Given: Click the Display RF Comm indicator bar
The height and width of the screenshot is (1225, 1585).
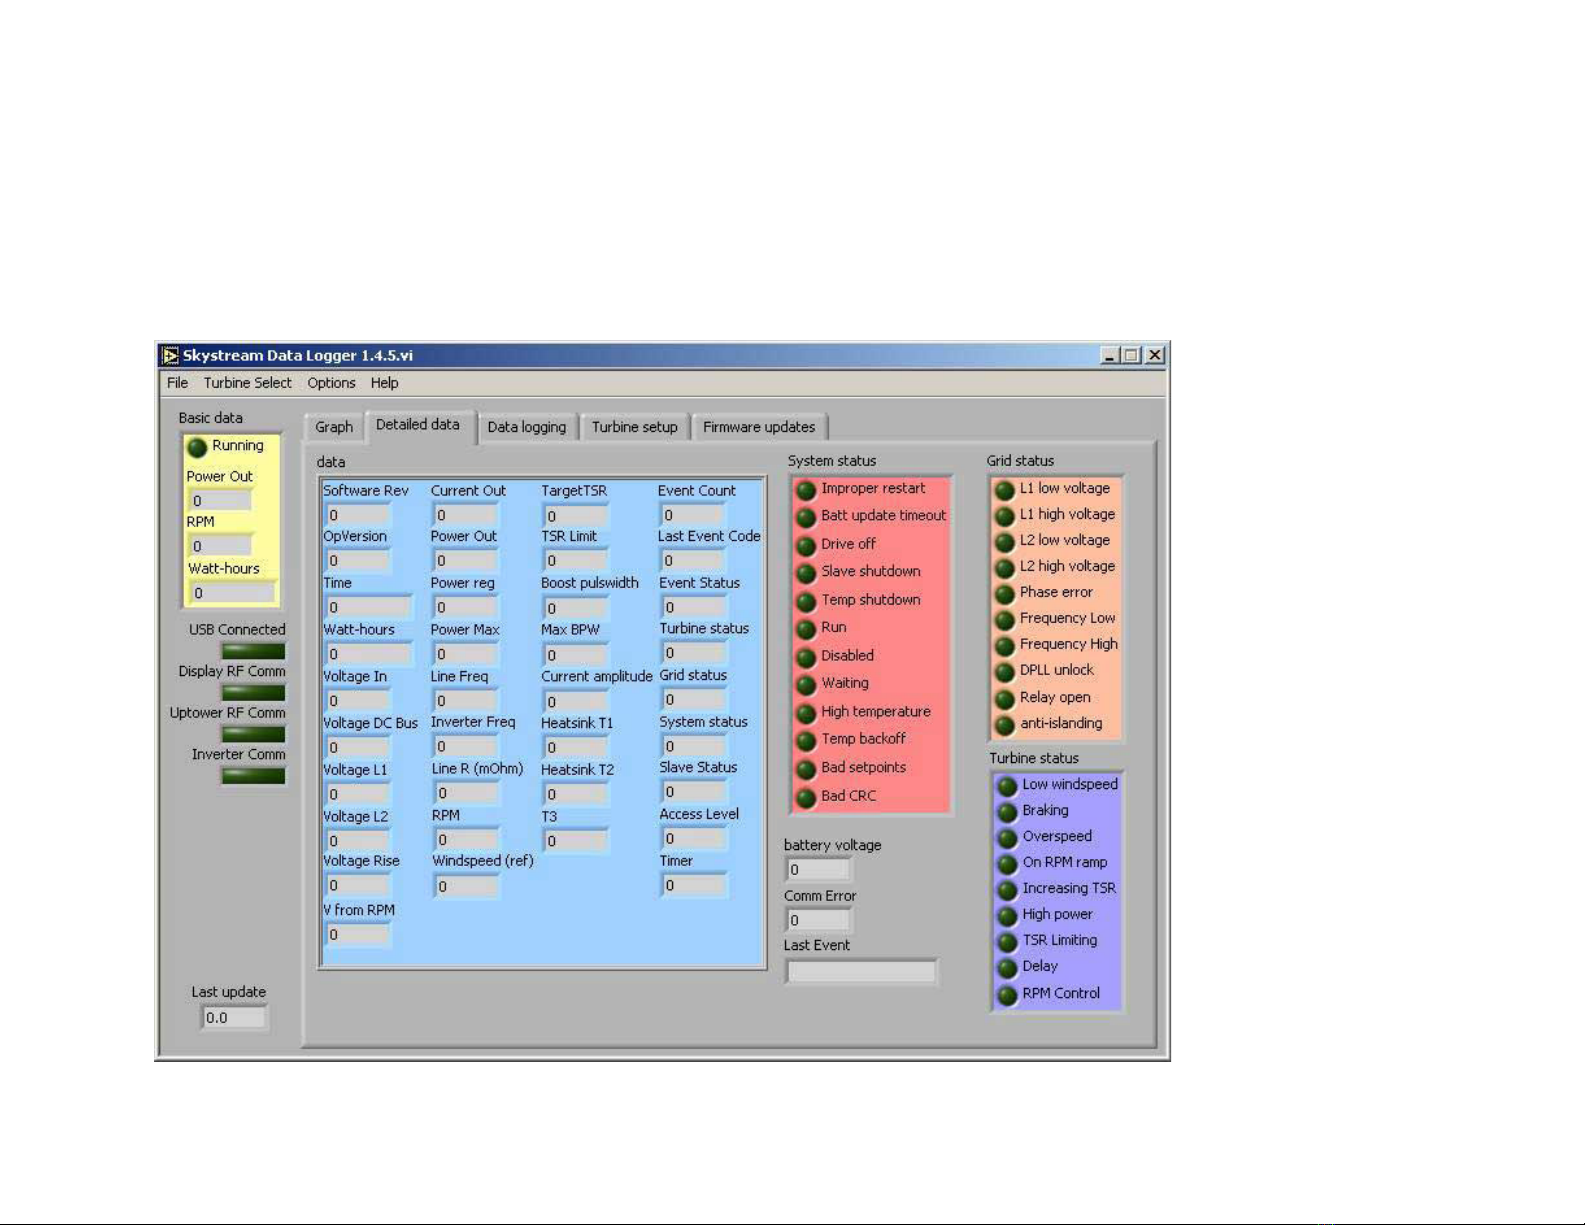Looking at the screenshot, I should tap(253, 692).
